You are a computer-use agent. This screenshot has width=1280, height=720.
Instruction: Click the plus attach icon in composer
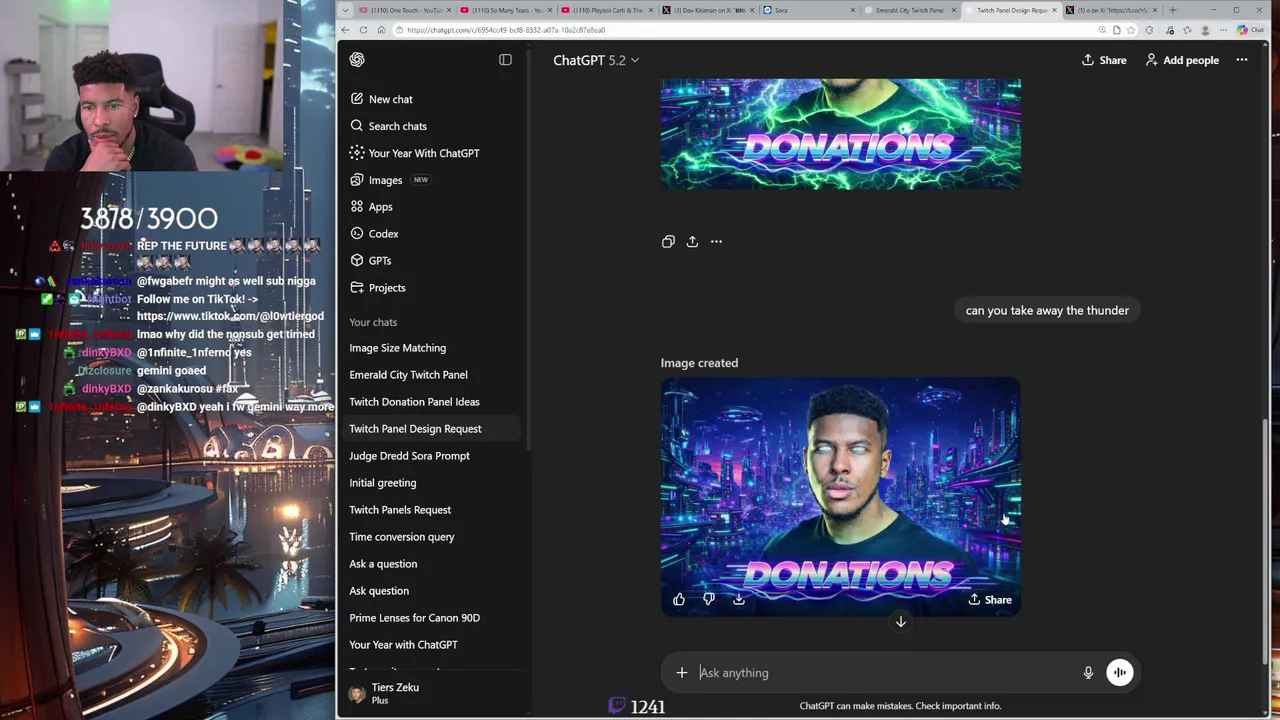pyautogui.click(x=682, y=673)
